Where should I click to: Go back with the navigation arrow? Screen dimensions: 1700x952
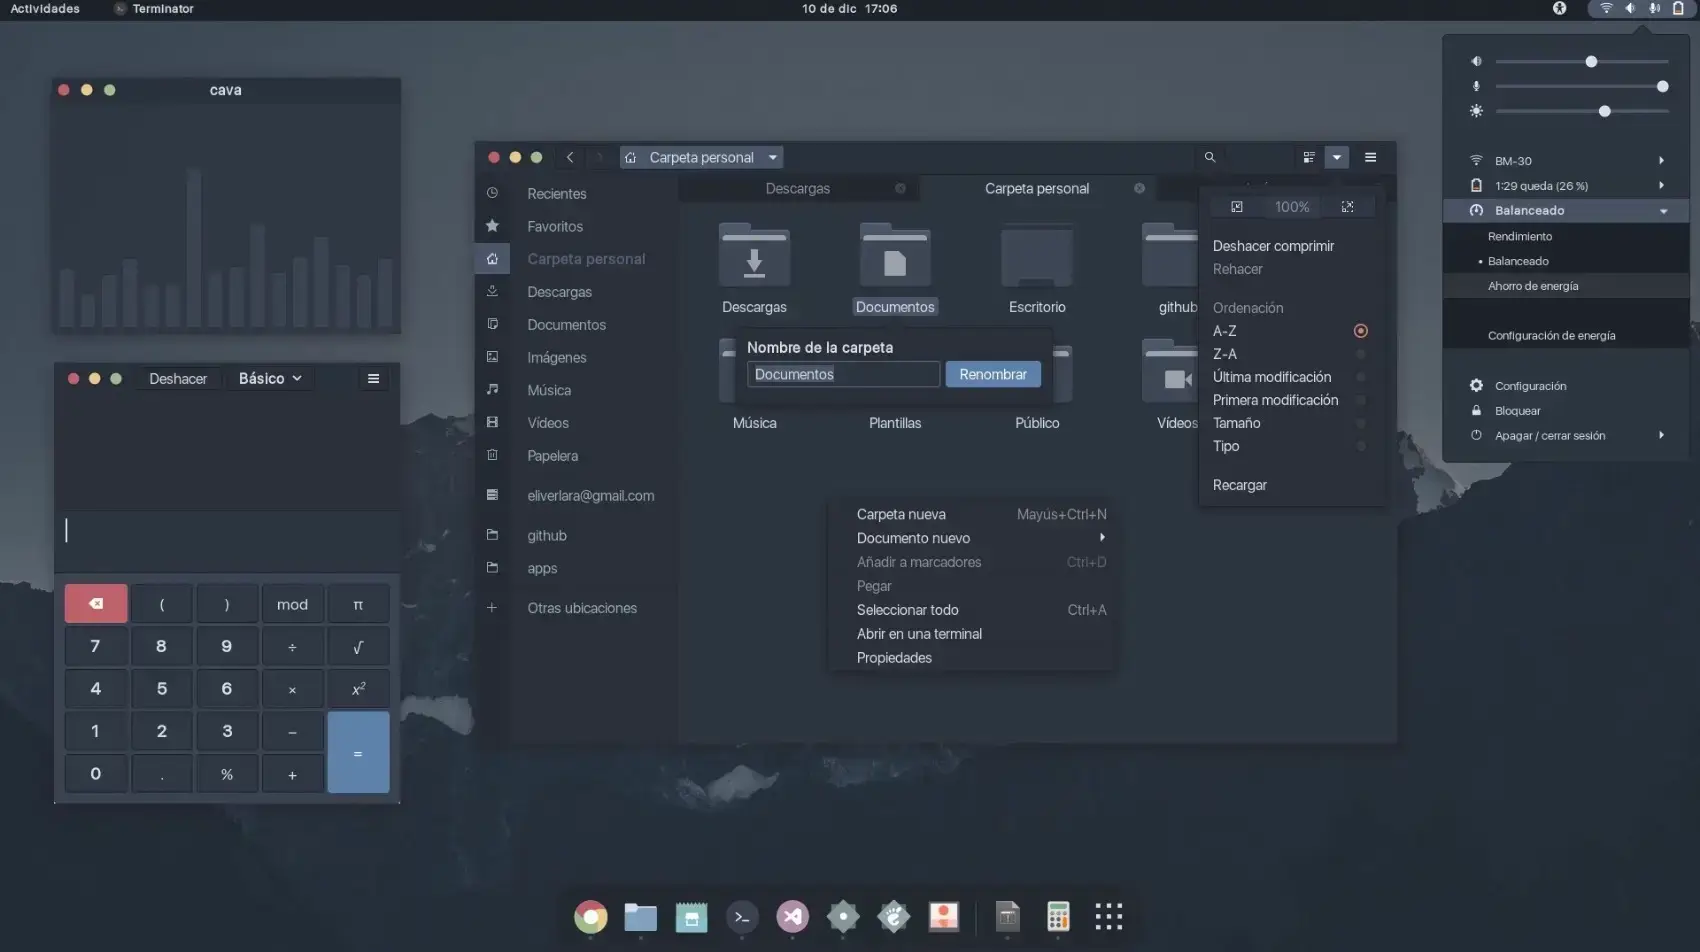tap(570, 157)
